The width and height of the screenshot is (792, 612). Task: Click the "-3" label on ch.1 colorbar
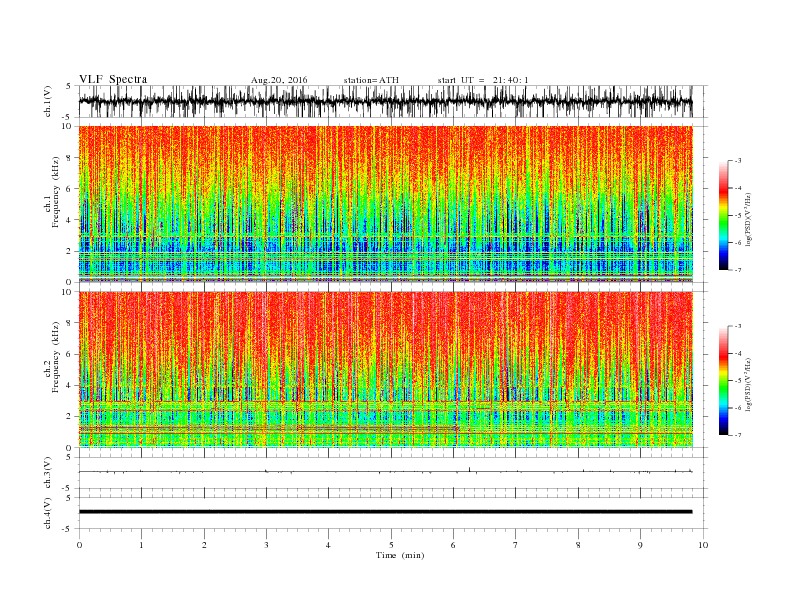(x=738, y=161)
